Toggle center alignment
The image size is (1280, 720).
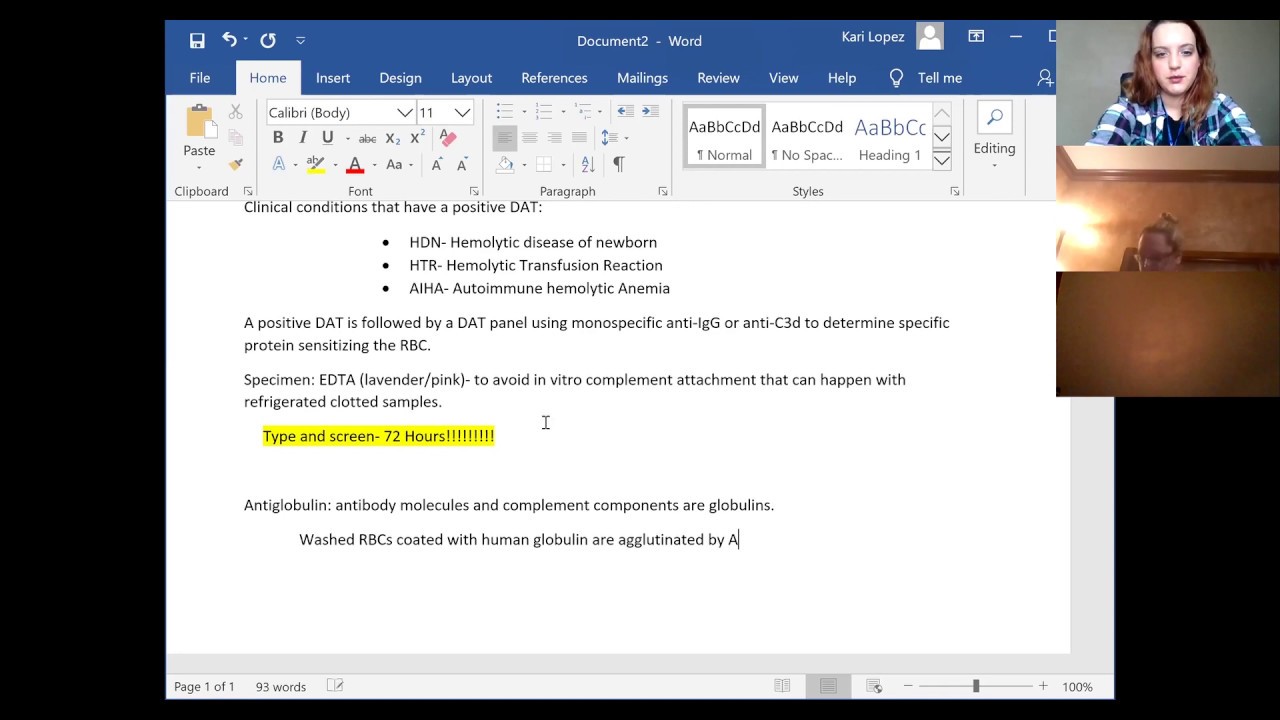[530, 137]
